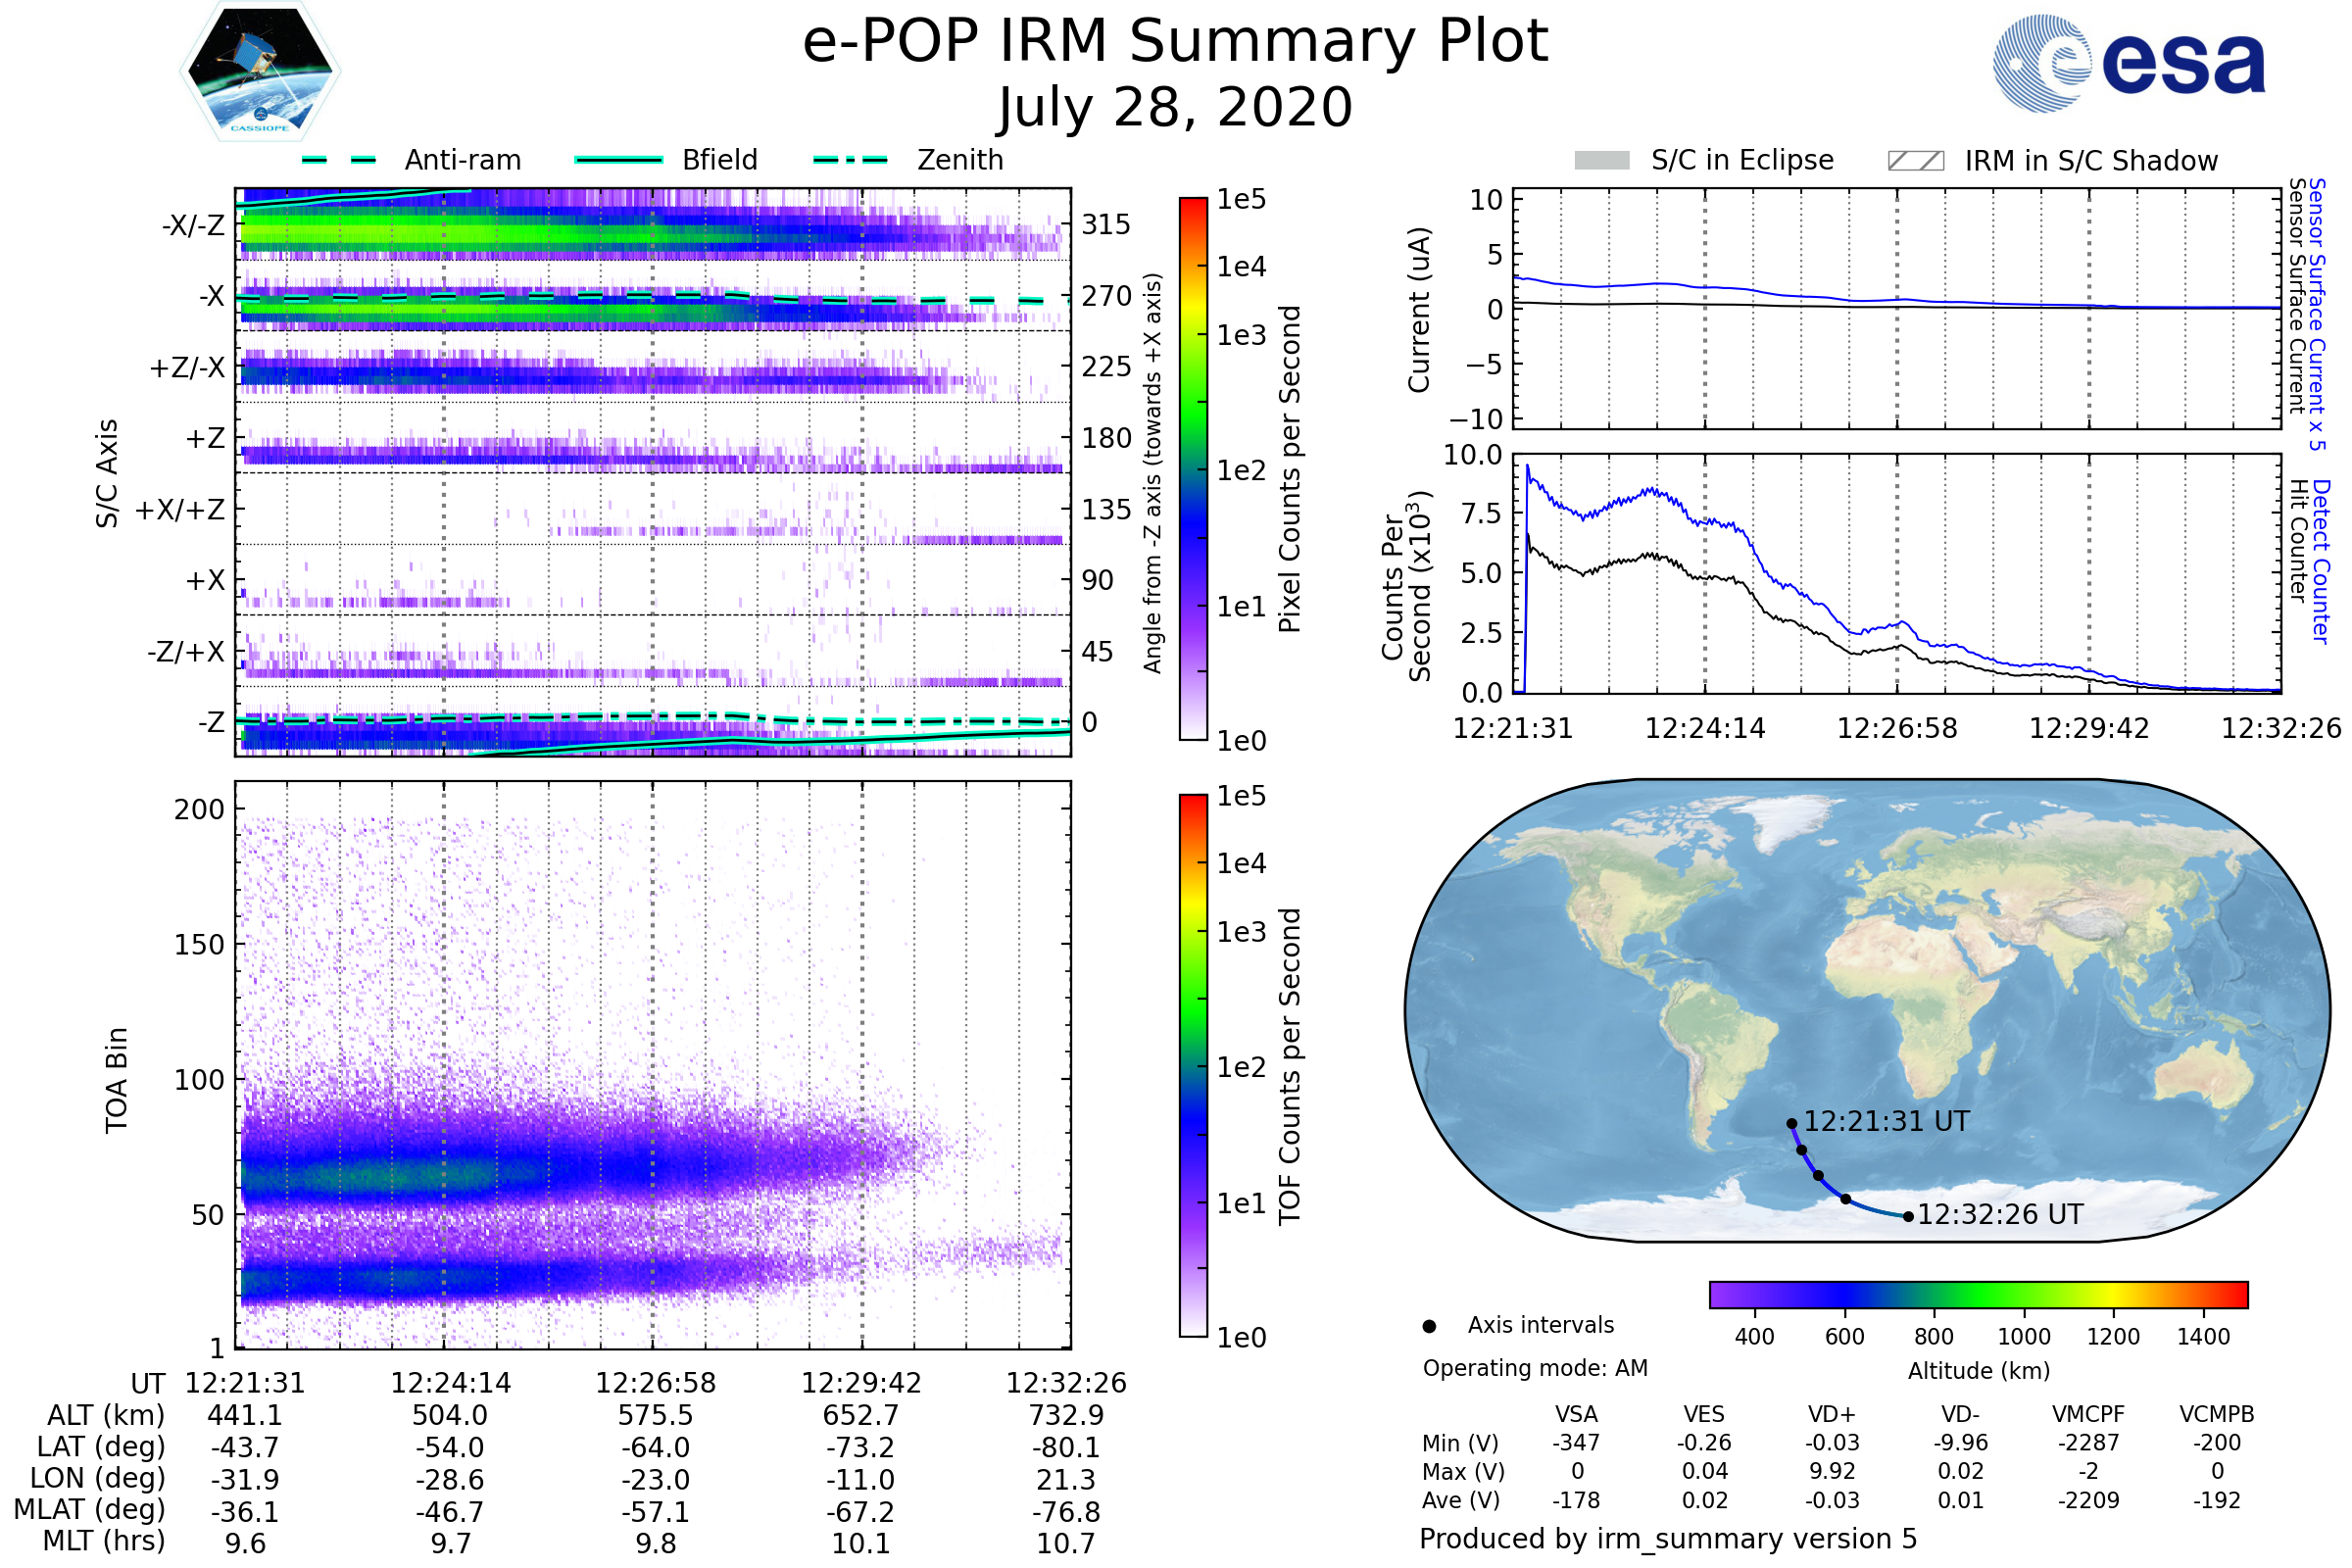Image resolution: width=2352 pixels, height=1568 pixels.
Task: Click the Bfield solid line legend marker
Action: click(x=618, y=160)
